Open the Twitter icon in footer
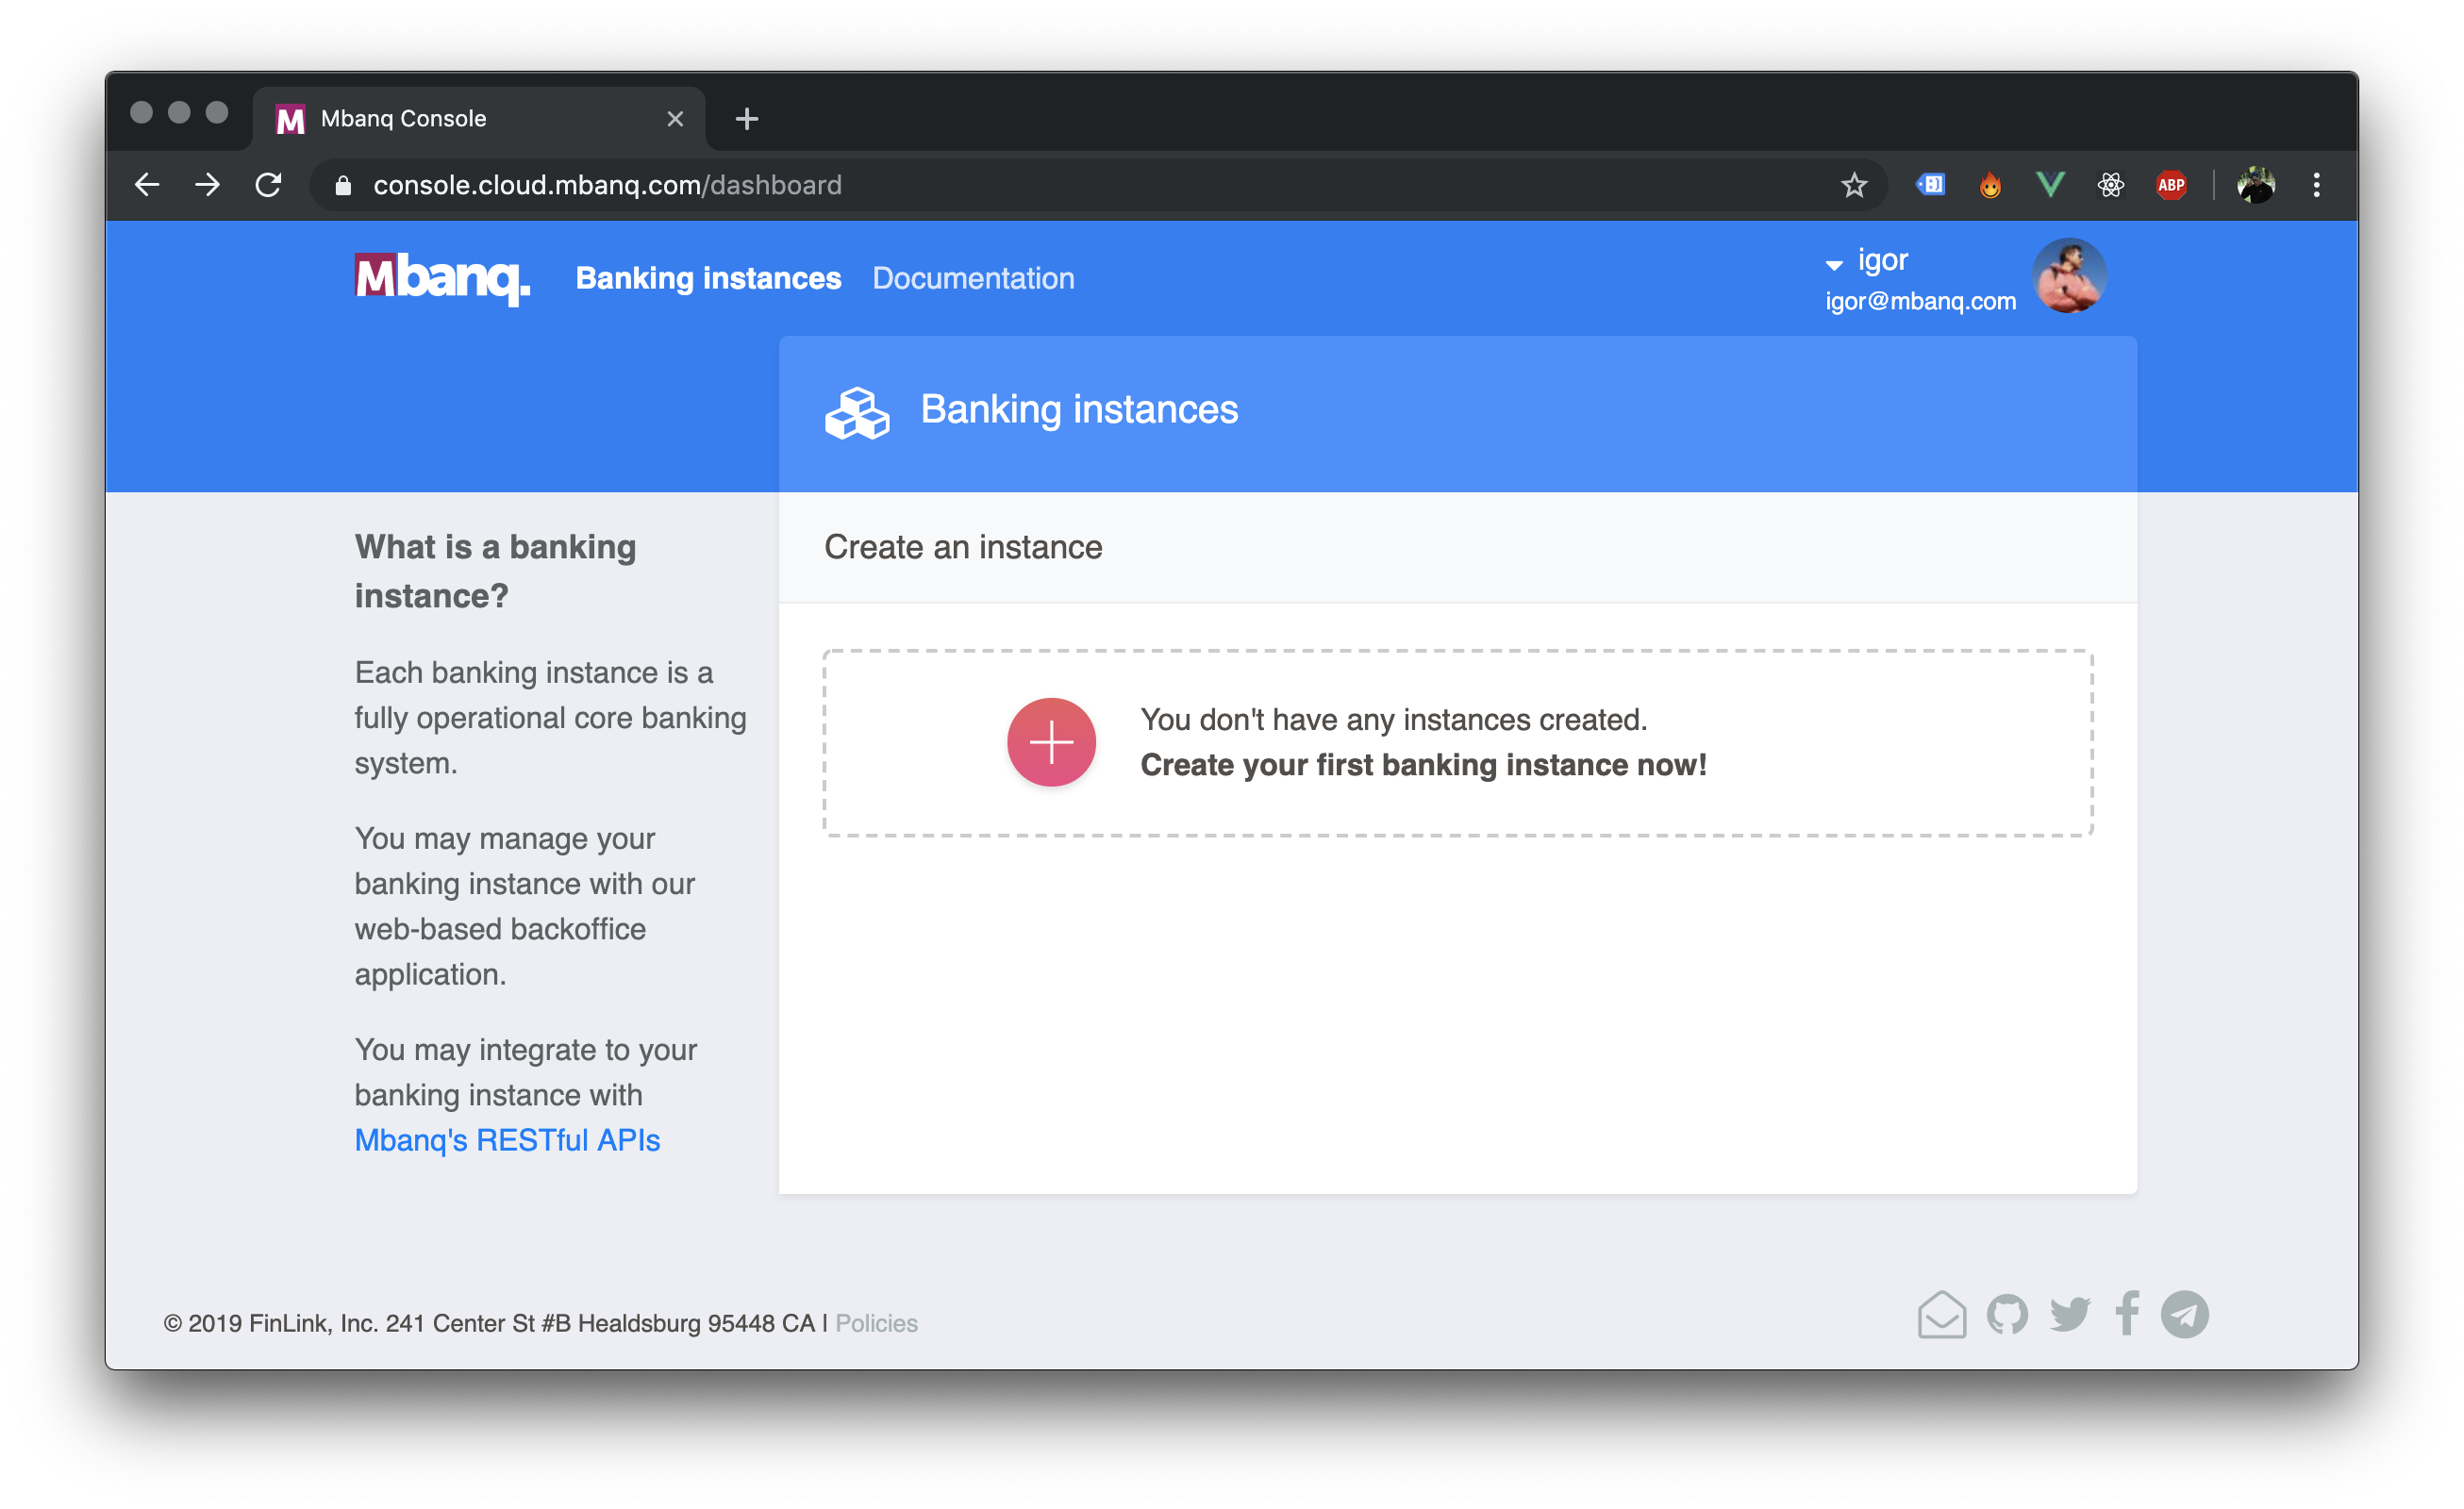This screenshot has height=1509, width=2464. 2069,1314
